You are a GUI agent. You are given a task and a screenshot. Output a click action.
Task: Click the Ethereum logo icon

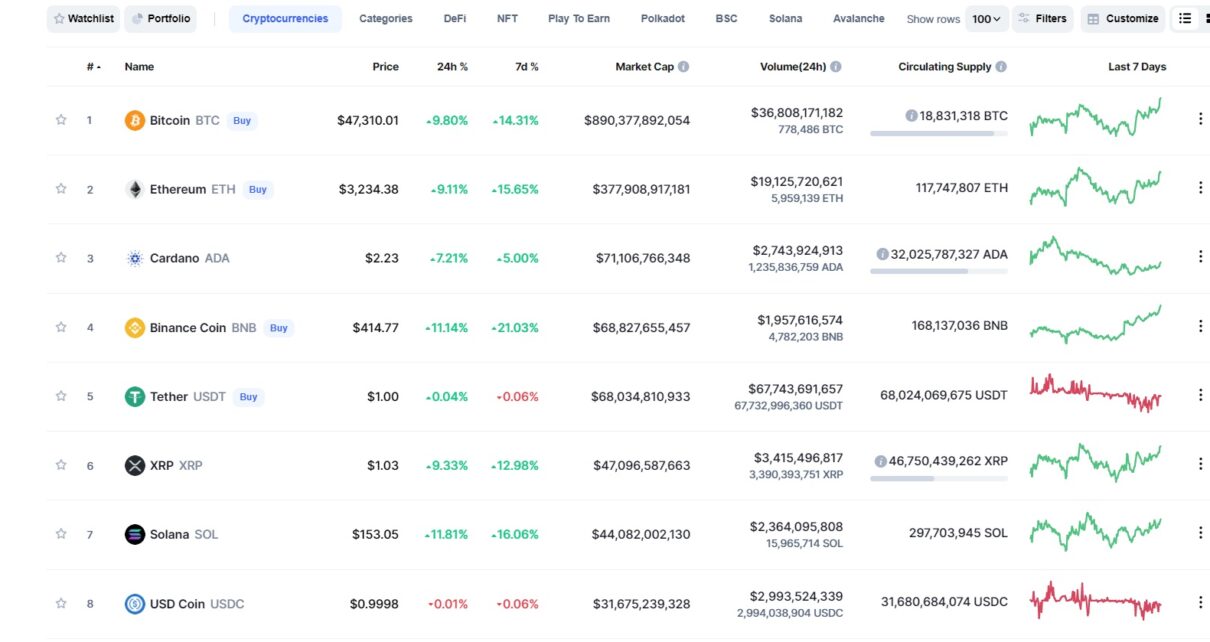tap(135, 189)
